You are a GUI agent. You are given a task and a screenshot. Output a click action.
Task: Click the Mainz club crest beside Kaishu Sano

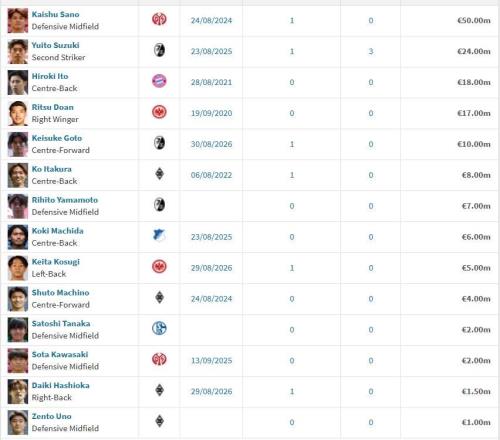(159, 19)
